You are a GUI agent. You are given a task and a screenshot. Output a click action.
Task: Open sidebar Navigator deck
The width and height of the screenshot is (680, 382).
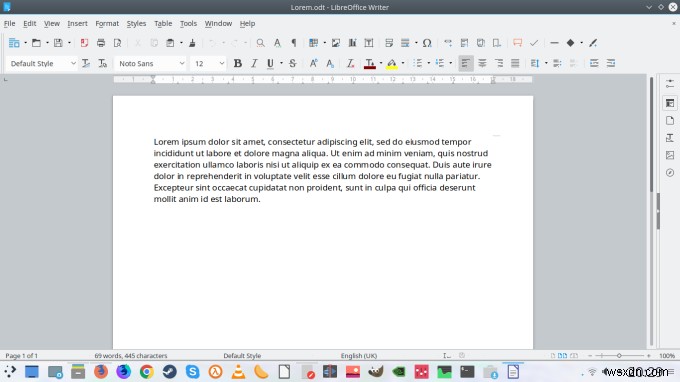[x=670, y=173]
